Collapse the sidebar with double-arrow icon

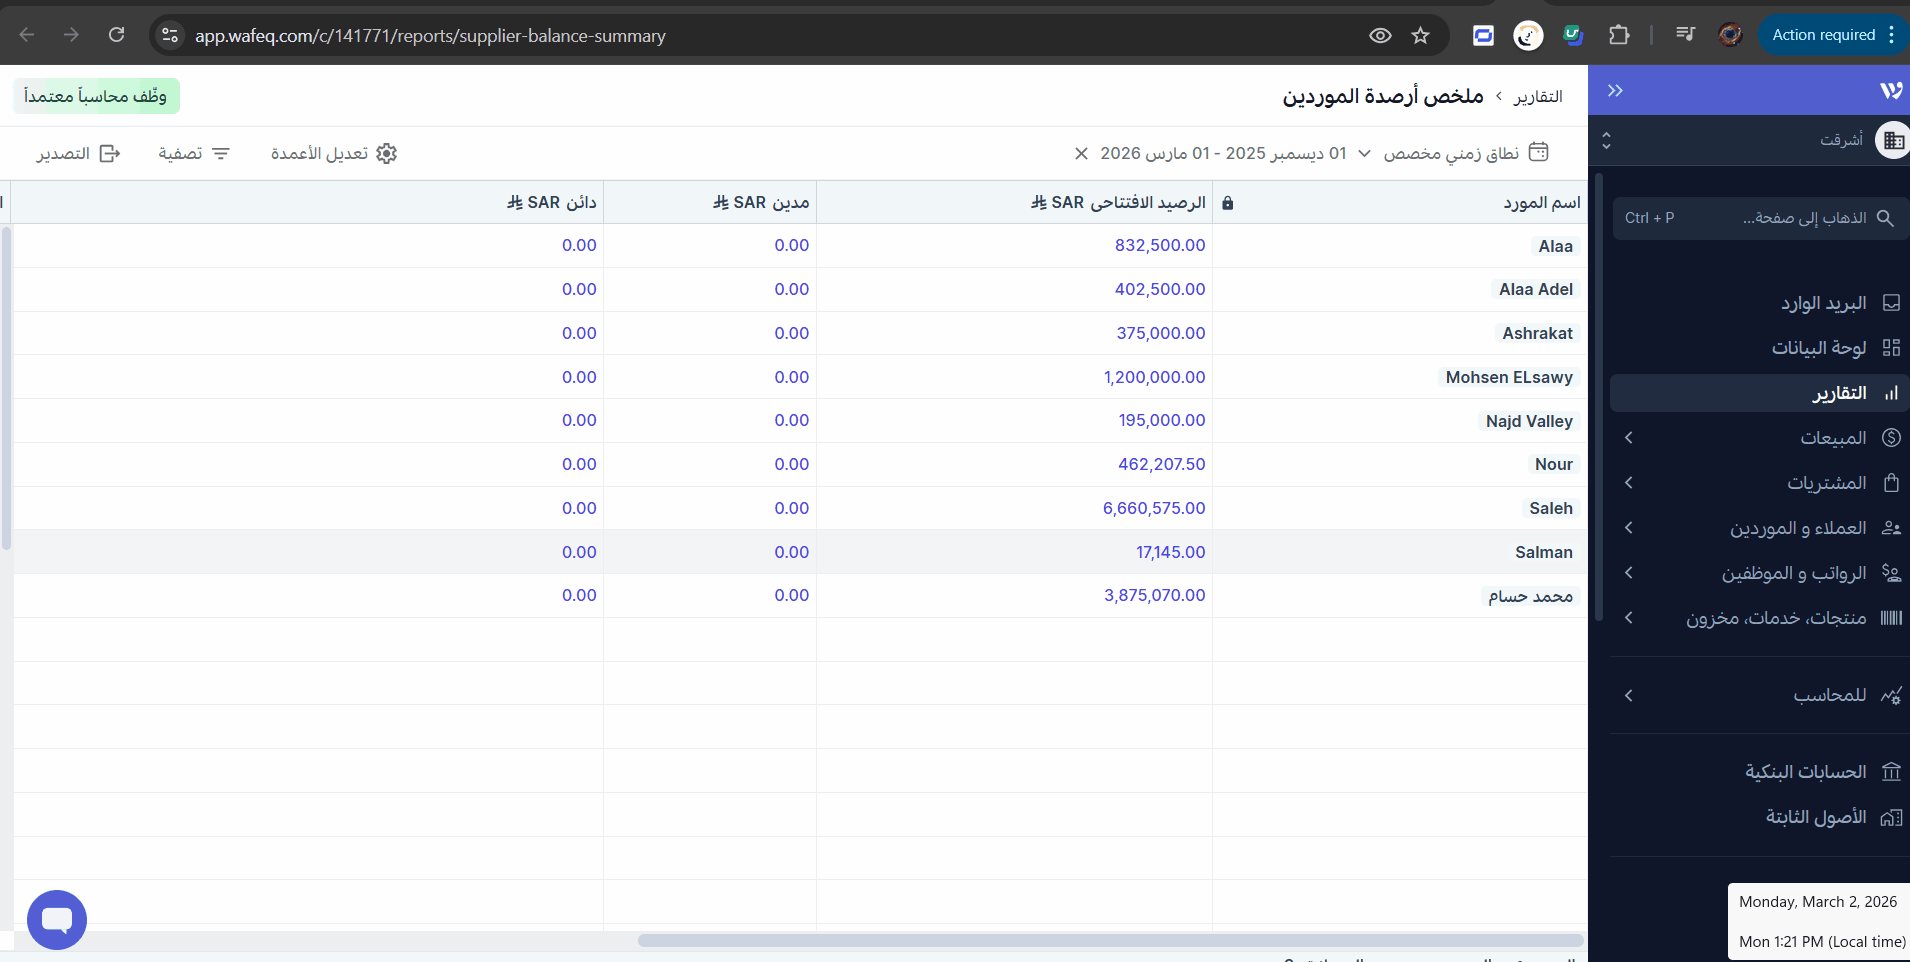[x=1615, y=91]
